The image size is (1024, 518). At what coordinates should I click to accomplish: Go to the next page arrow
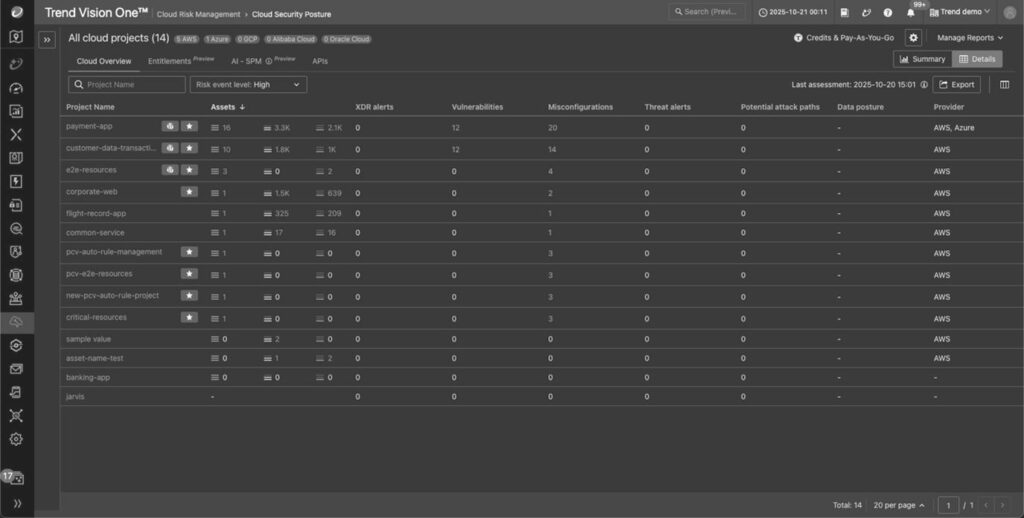click(x=1002, y=505)
